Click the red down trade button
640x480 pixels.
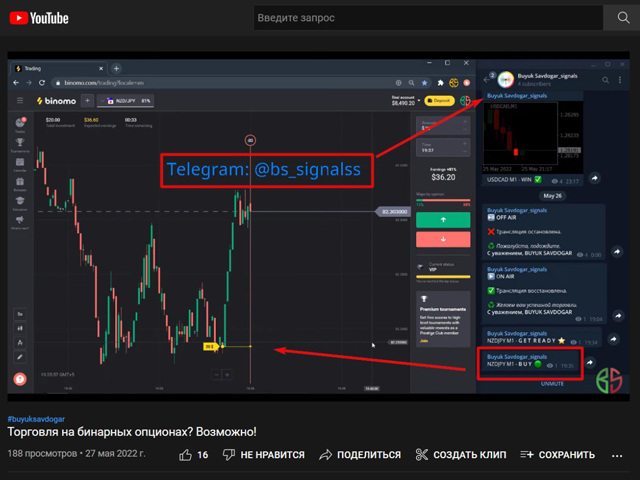443,239
